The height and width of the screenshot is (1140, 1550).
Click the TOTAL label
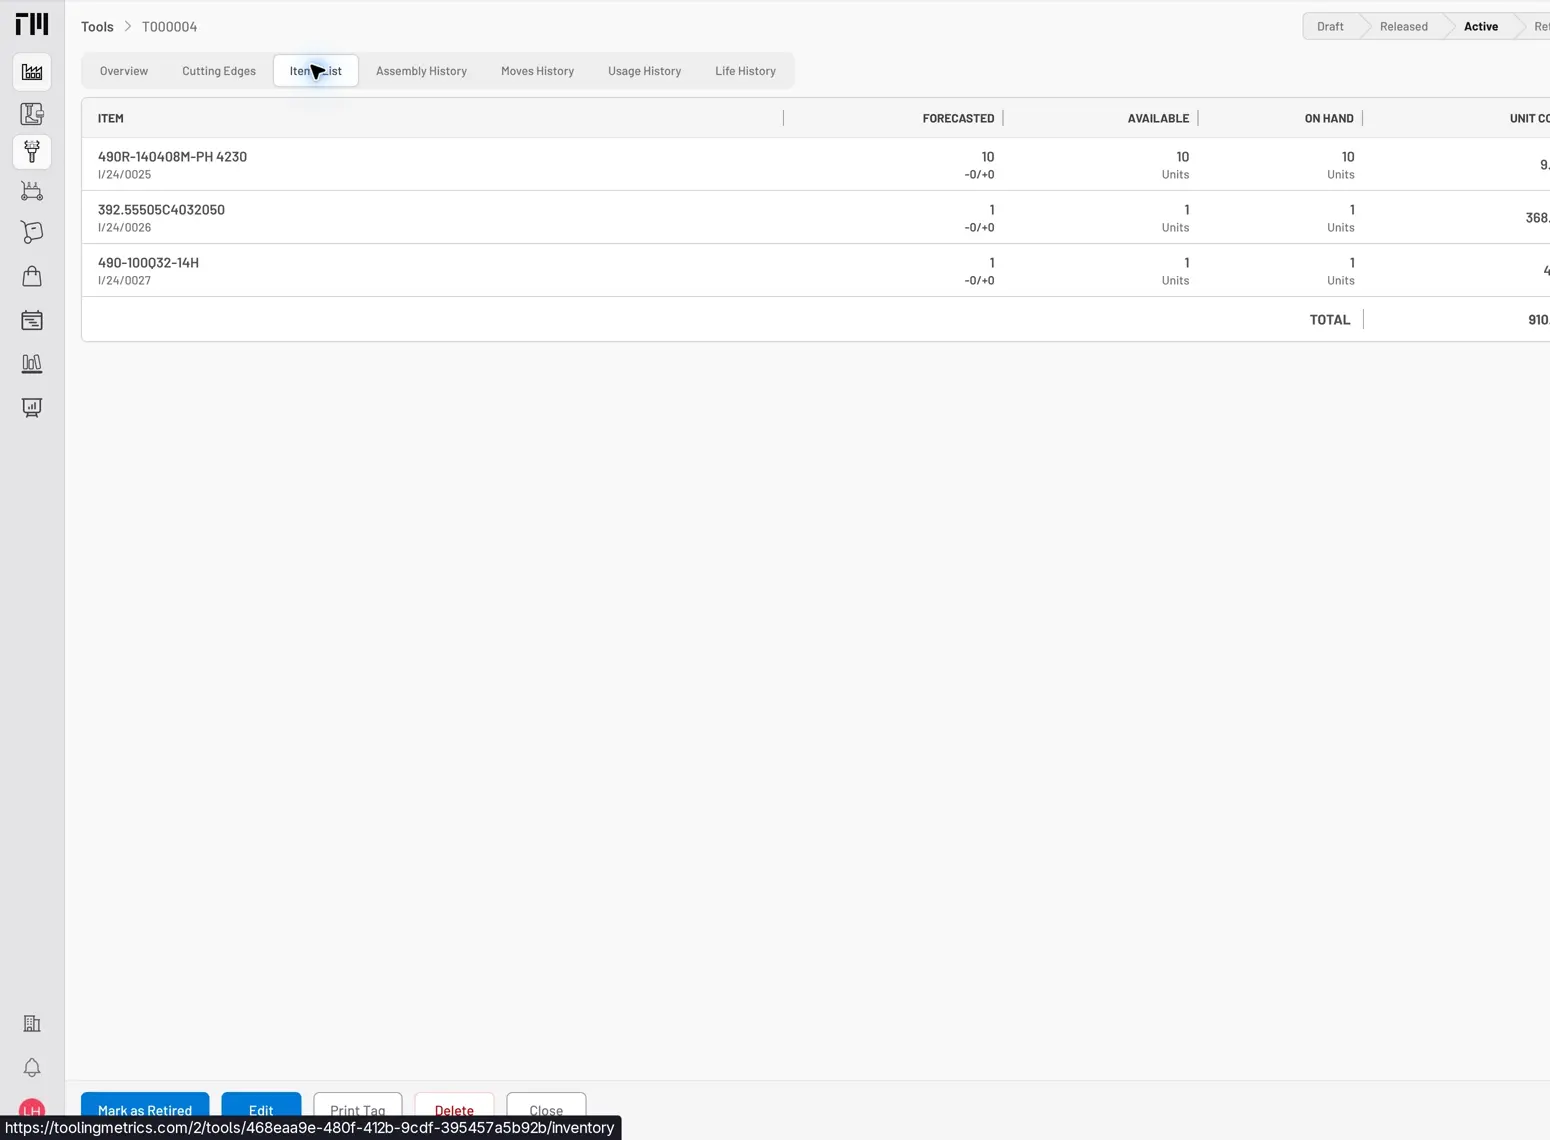tap(1330, 320)
